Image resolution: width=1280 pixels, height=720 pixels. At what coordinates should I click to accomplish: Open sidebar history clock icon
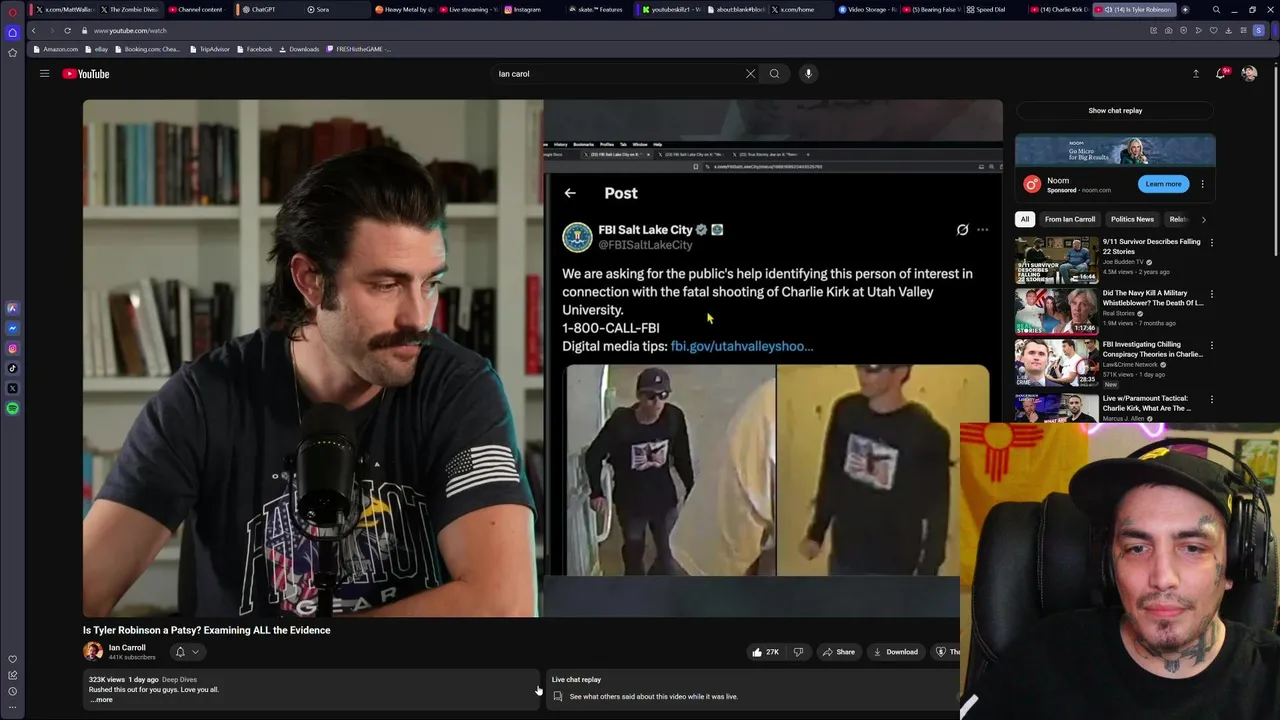[x=12, y=691]
